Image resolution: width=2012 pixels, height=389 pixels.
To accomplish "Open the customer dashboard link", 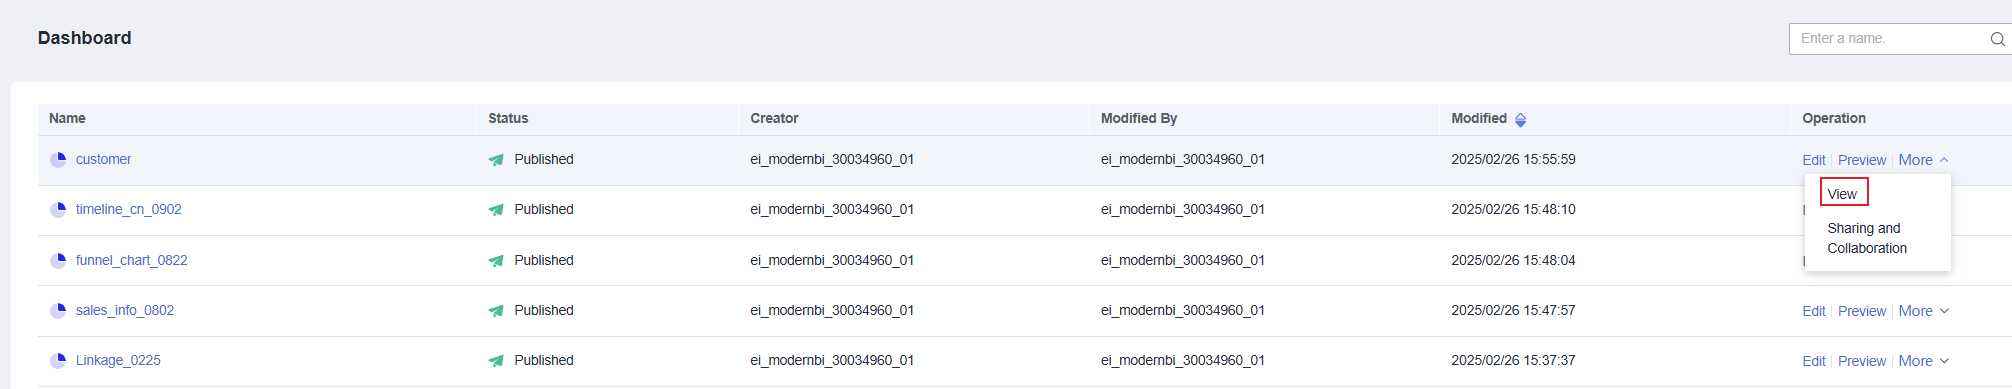I will click(x=103, y=159).
